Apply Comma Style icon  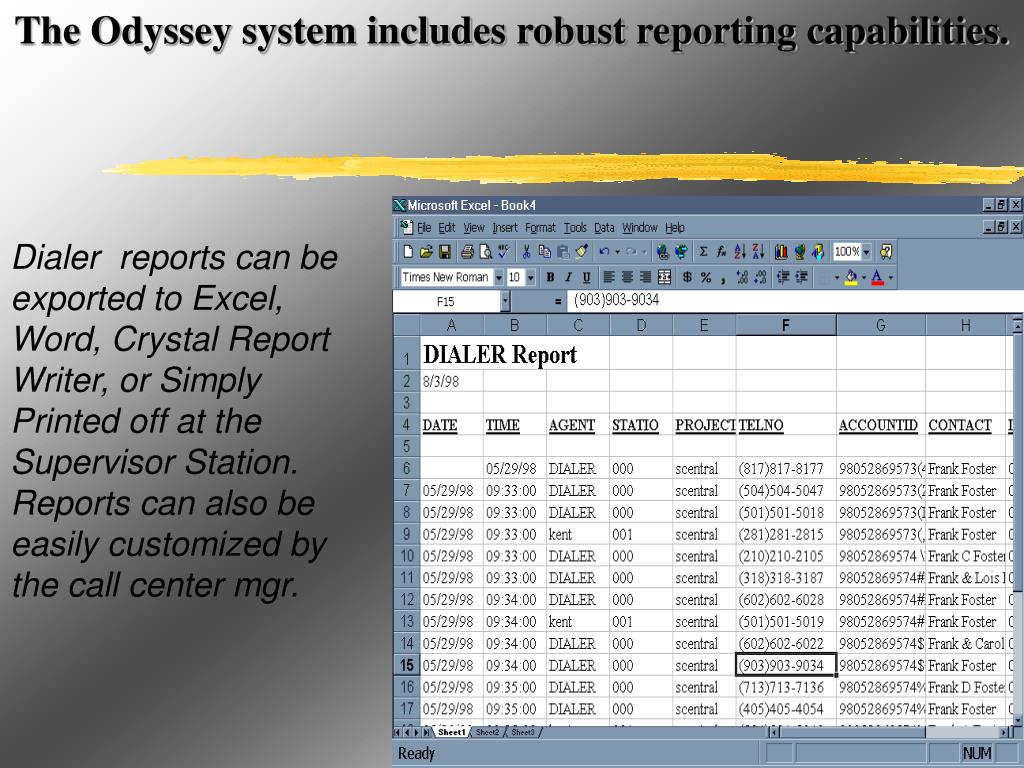pyautogui.click(x=724, y=278)
